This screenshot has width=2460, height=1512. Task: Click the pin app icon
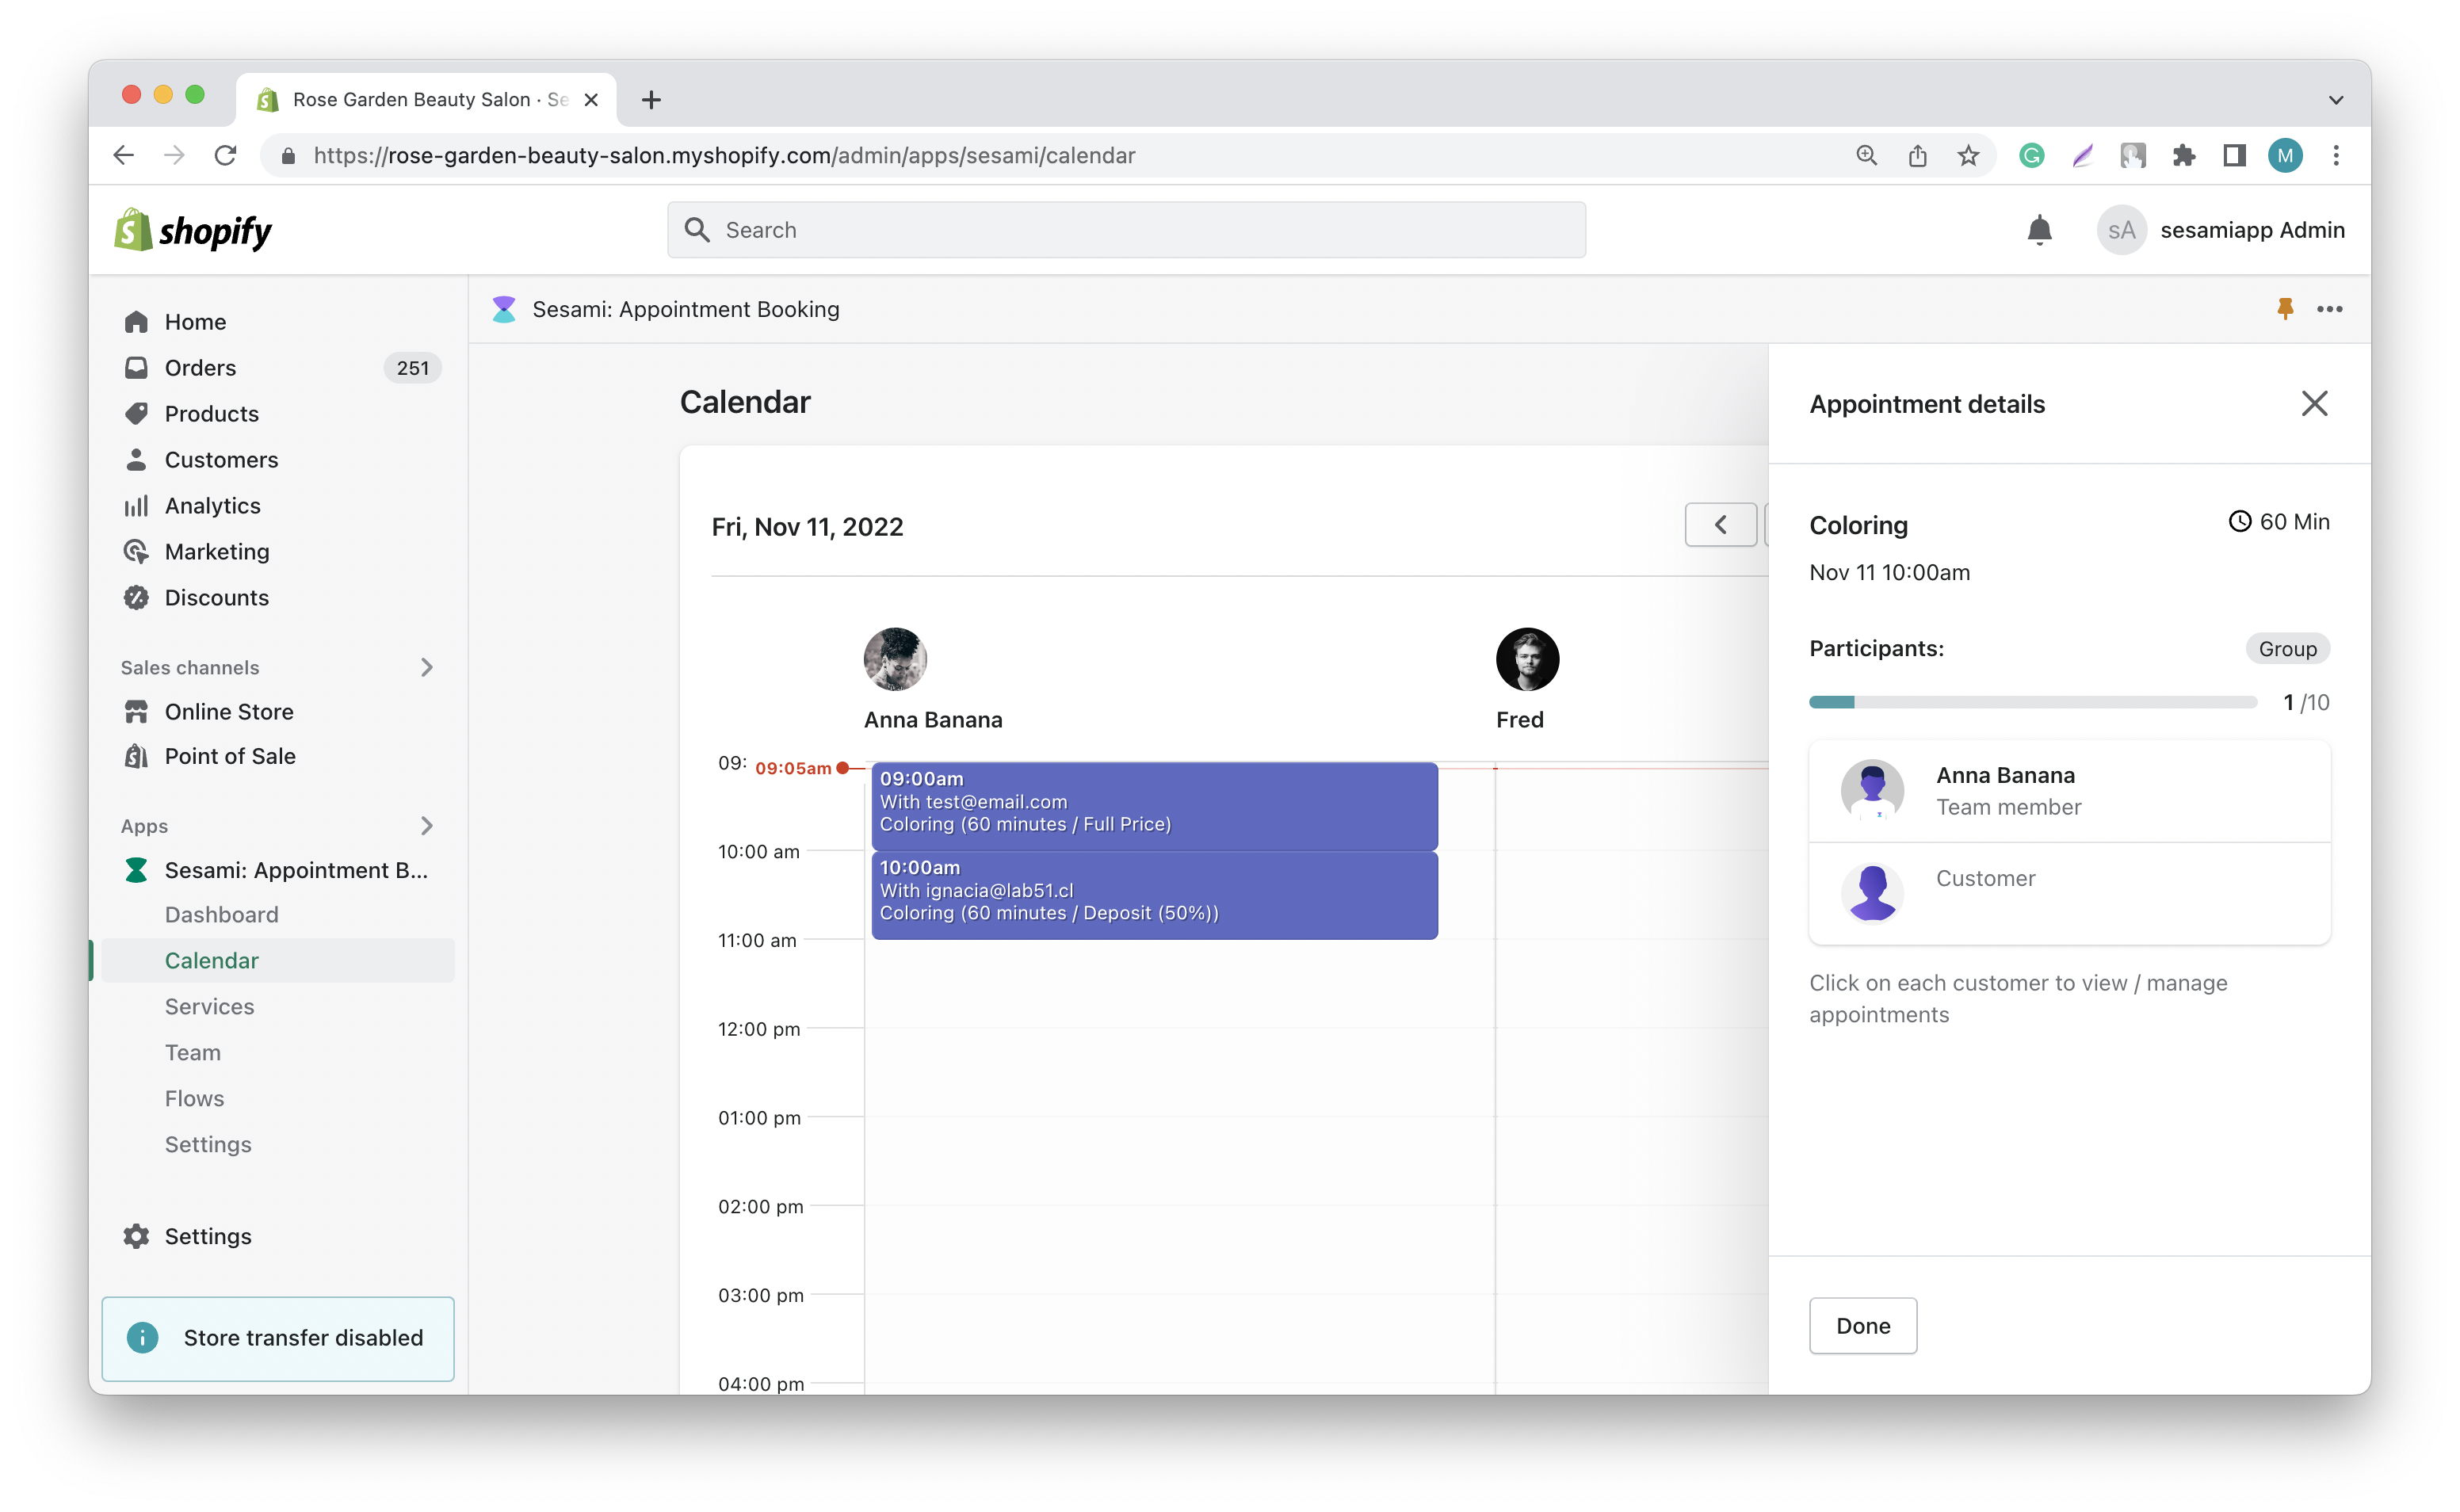[x=2284, y=309]
